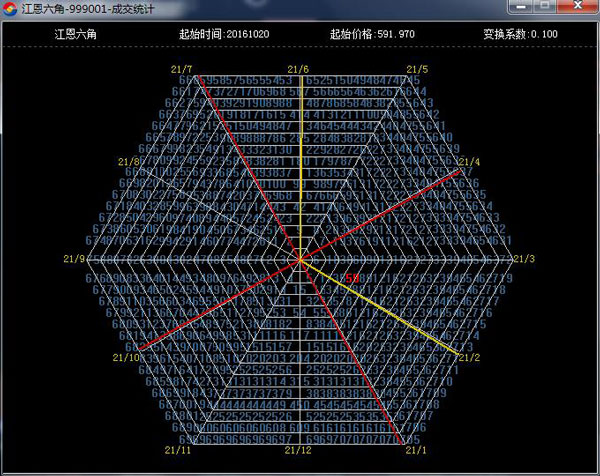
Task: Click the 21/9 axis label
Action: point(74,259)
